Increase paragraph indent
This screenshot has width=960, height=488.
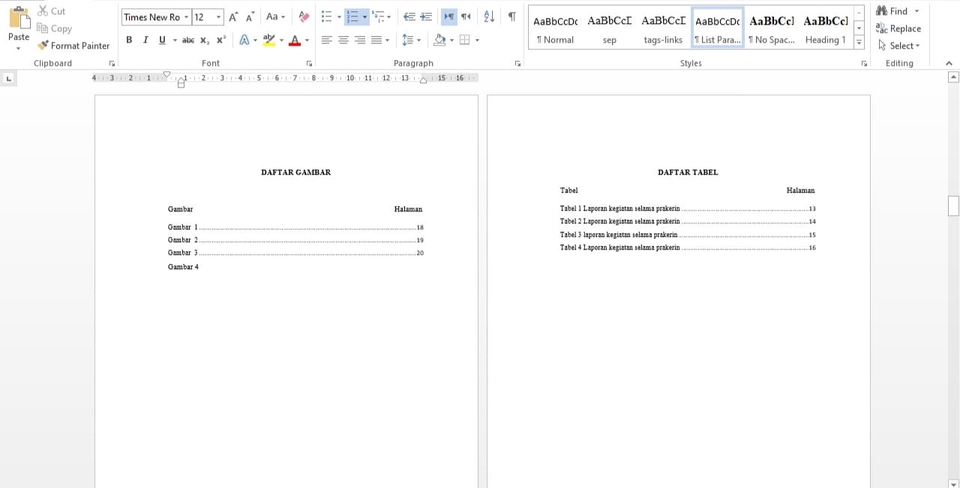(x=426, y=17)
